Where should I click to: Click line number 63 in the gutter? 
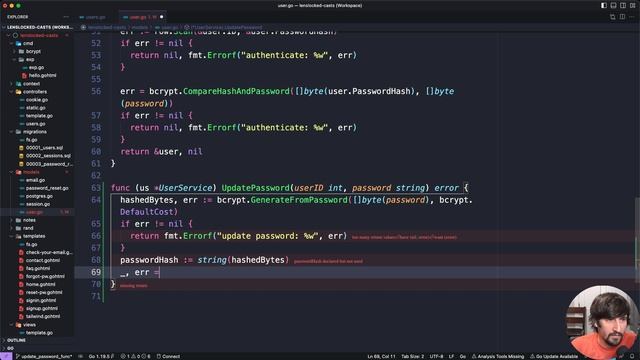[96, 188]
